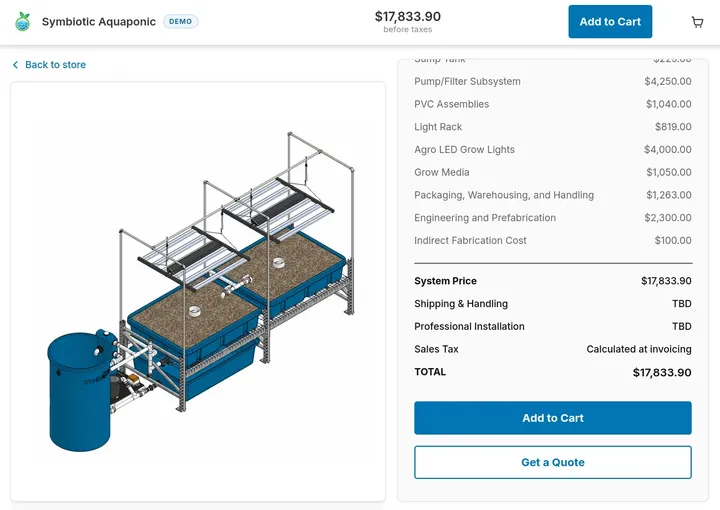Click the top Add to Cart button
This screenshot has height=510, width=720.
610,22
